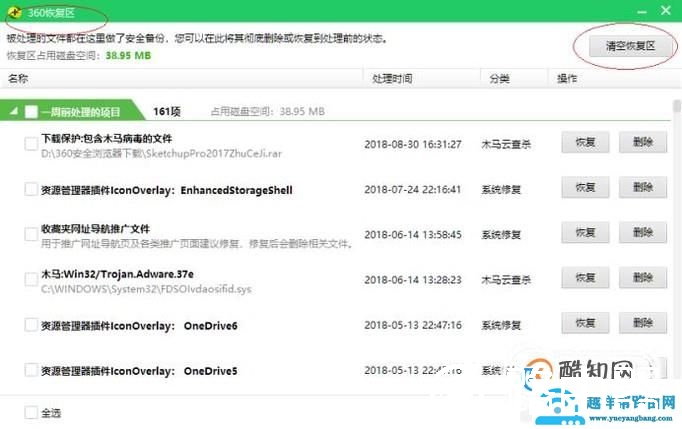Delete the EnhancedStorageShell entry
Image resolution: width=682 pixels, height=429 pixels.
tap(643, 188)
